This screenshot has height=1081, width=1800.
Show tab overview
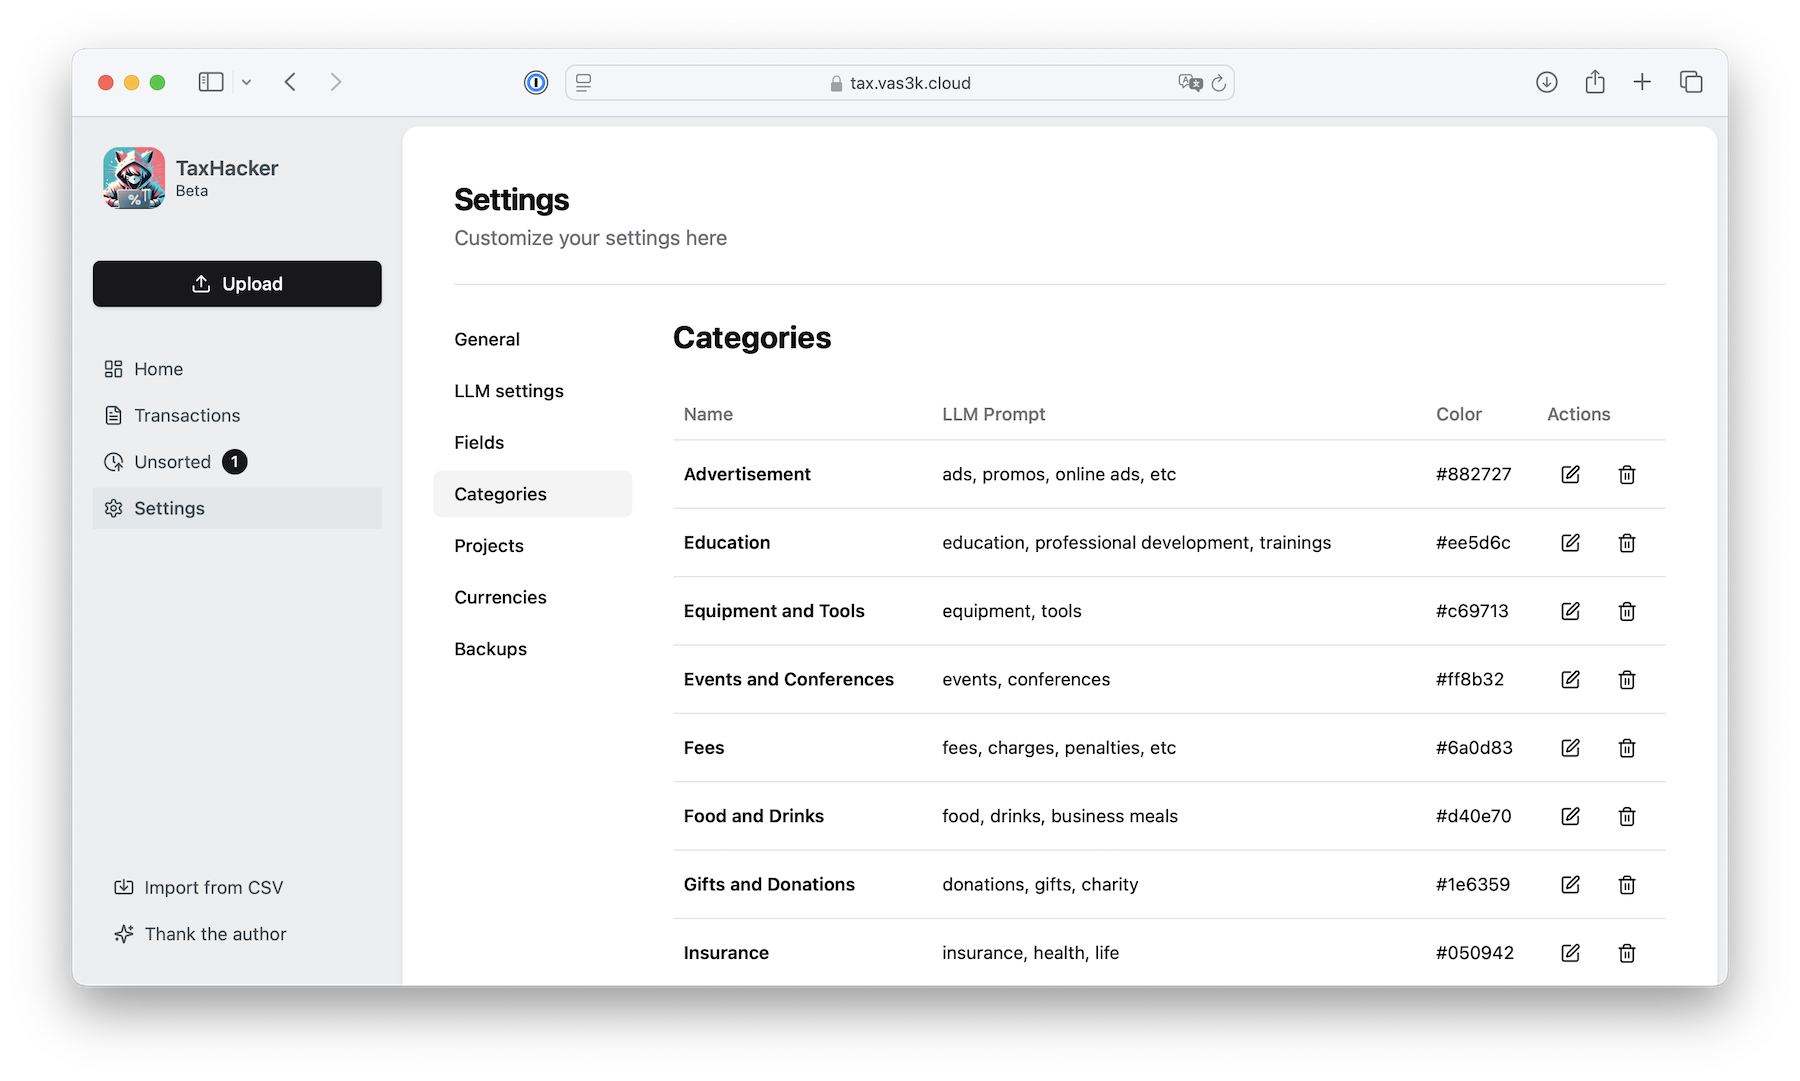[x=1691, y=82]
